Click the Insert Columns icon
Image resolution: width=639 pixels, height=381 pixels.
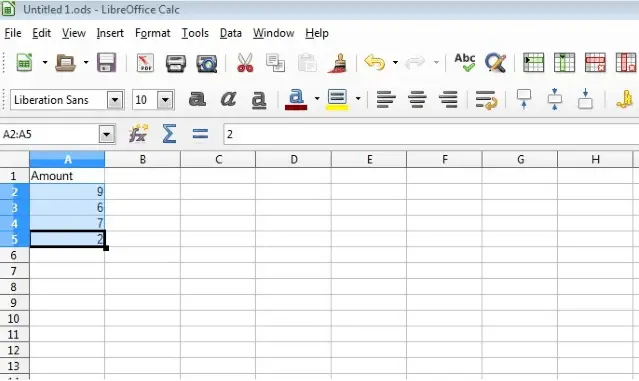[x=564, y=63]
